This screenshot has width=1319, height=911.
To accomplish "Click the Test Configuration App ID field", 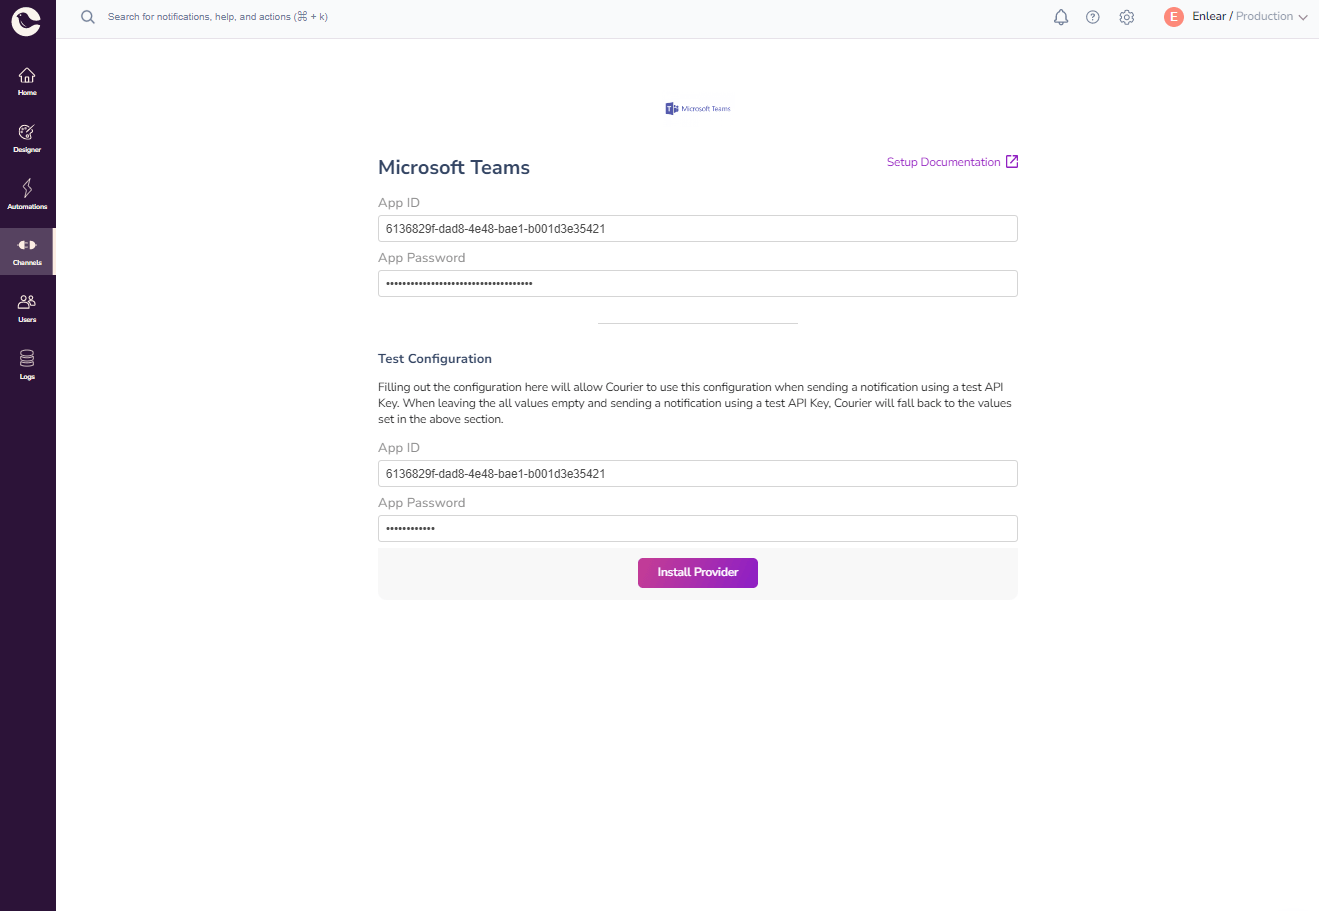I will pos(697,474).
